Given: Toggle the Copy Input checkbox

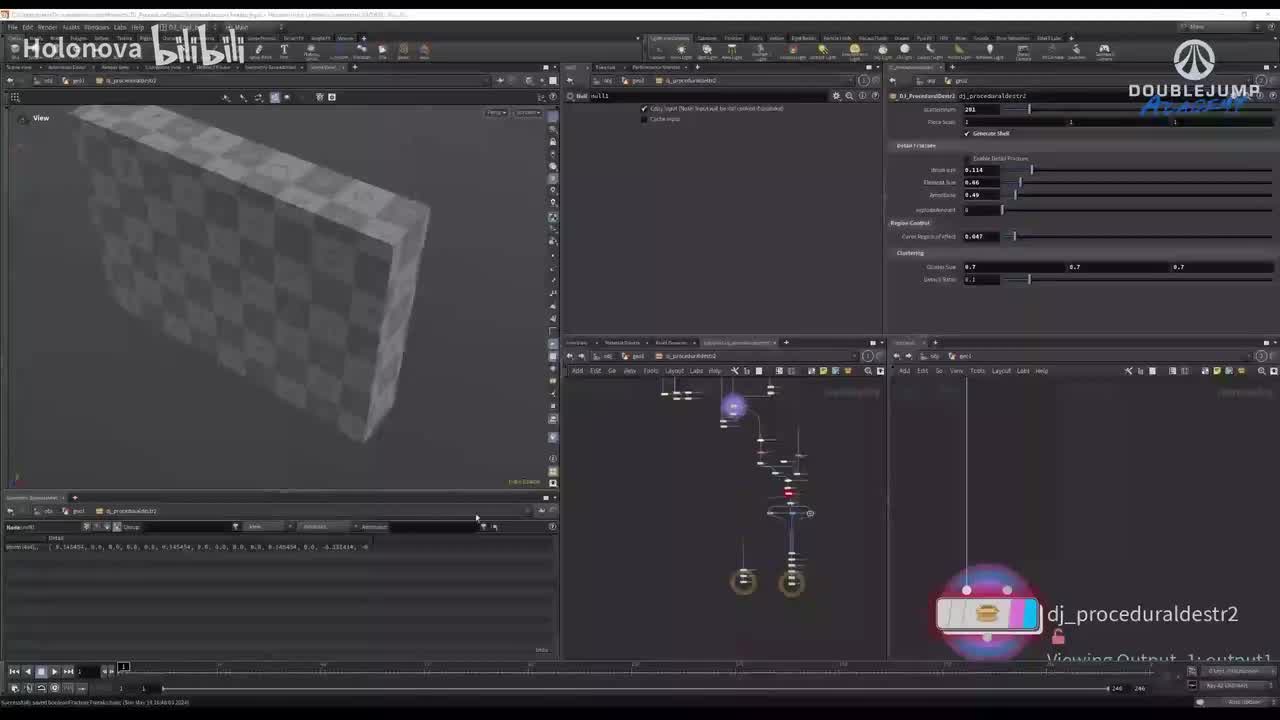Looking at the screenshot, I should point(644,108).
